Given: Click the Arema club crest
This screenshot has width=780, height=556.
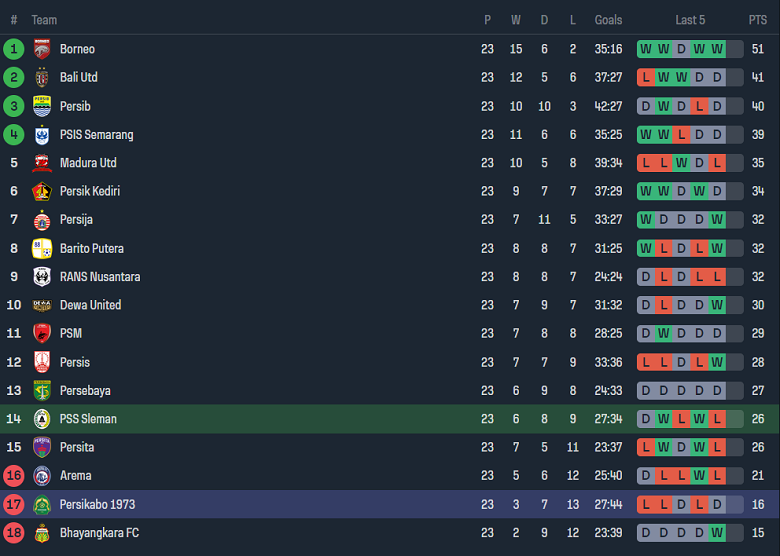Looking at the screenshot, I should [42, 476].
